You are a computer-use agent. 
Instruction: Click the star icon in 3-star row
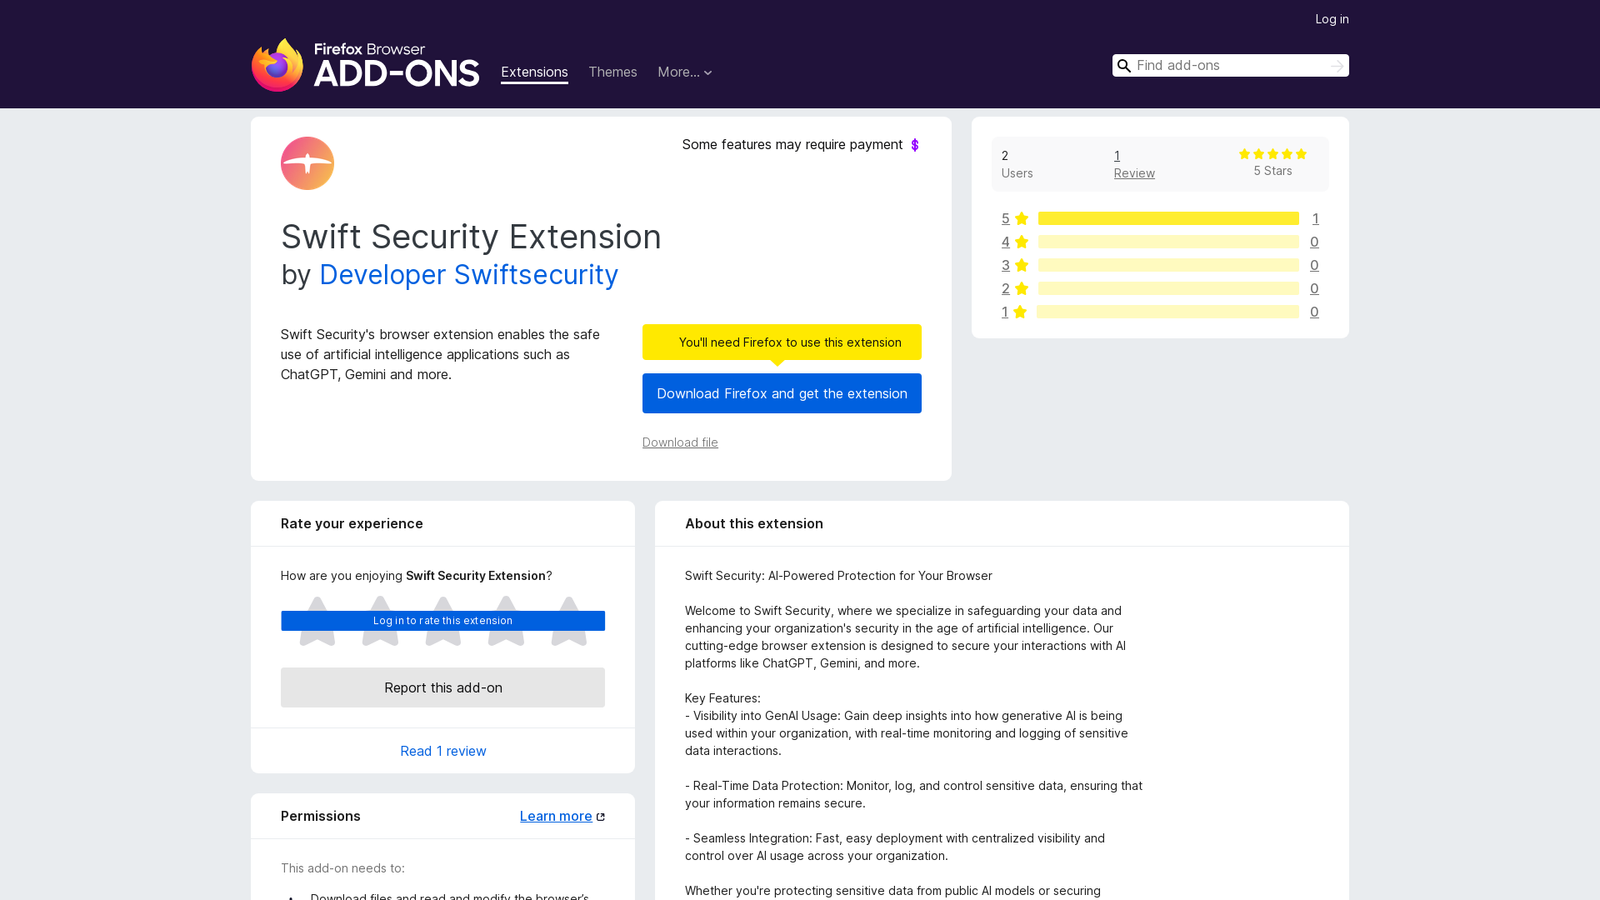pyautogui.click(x=1022, y=265)
